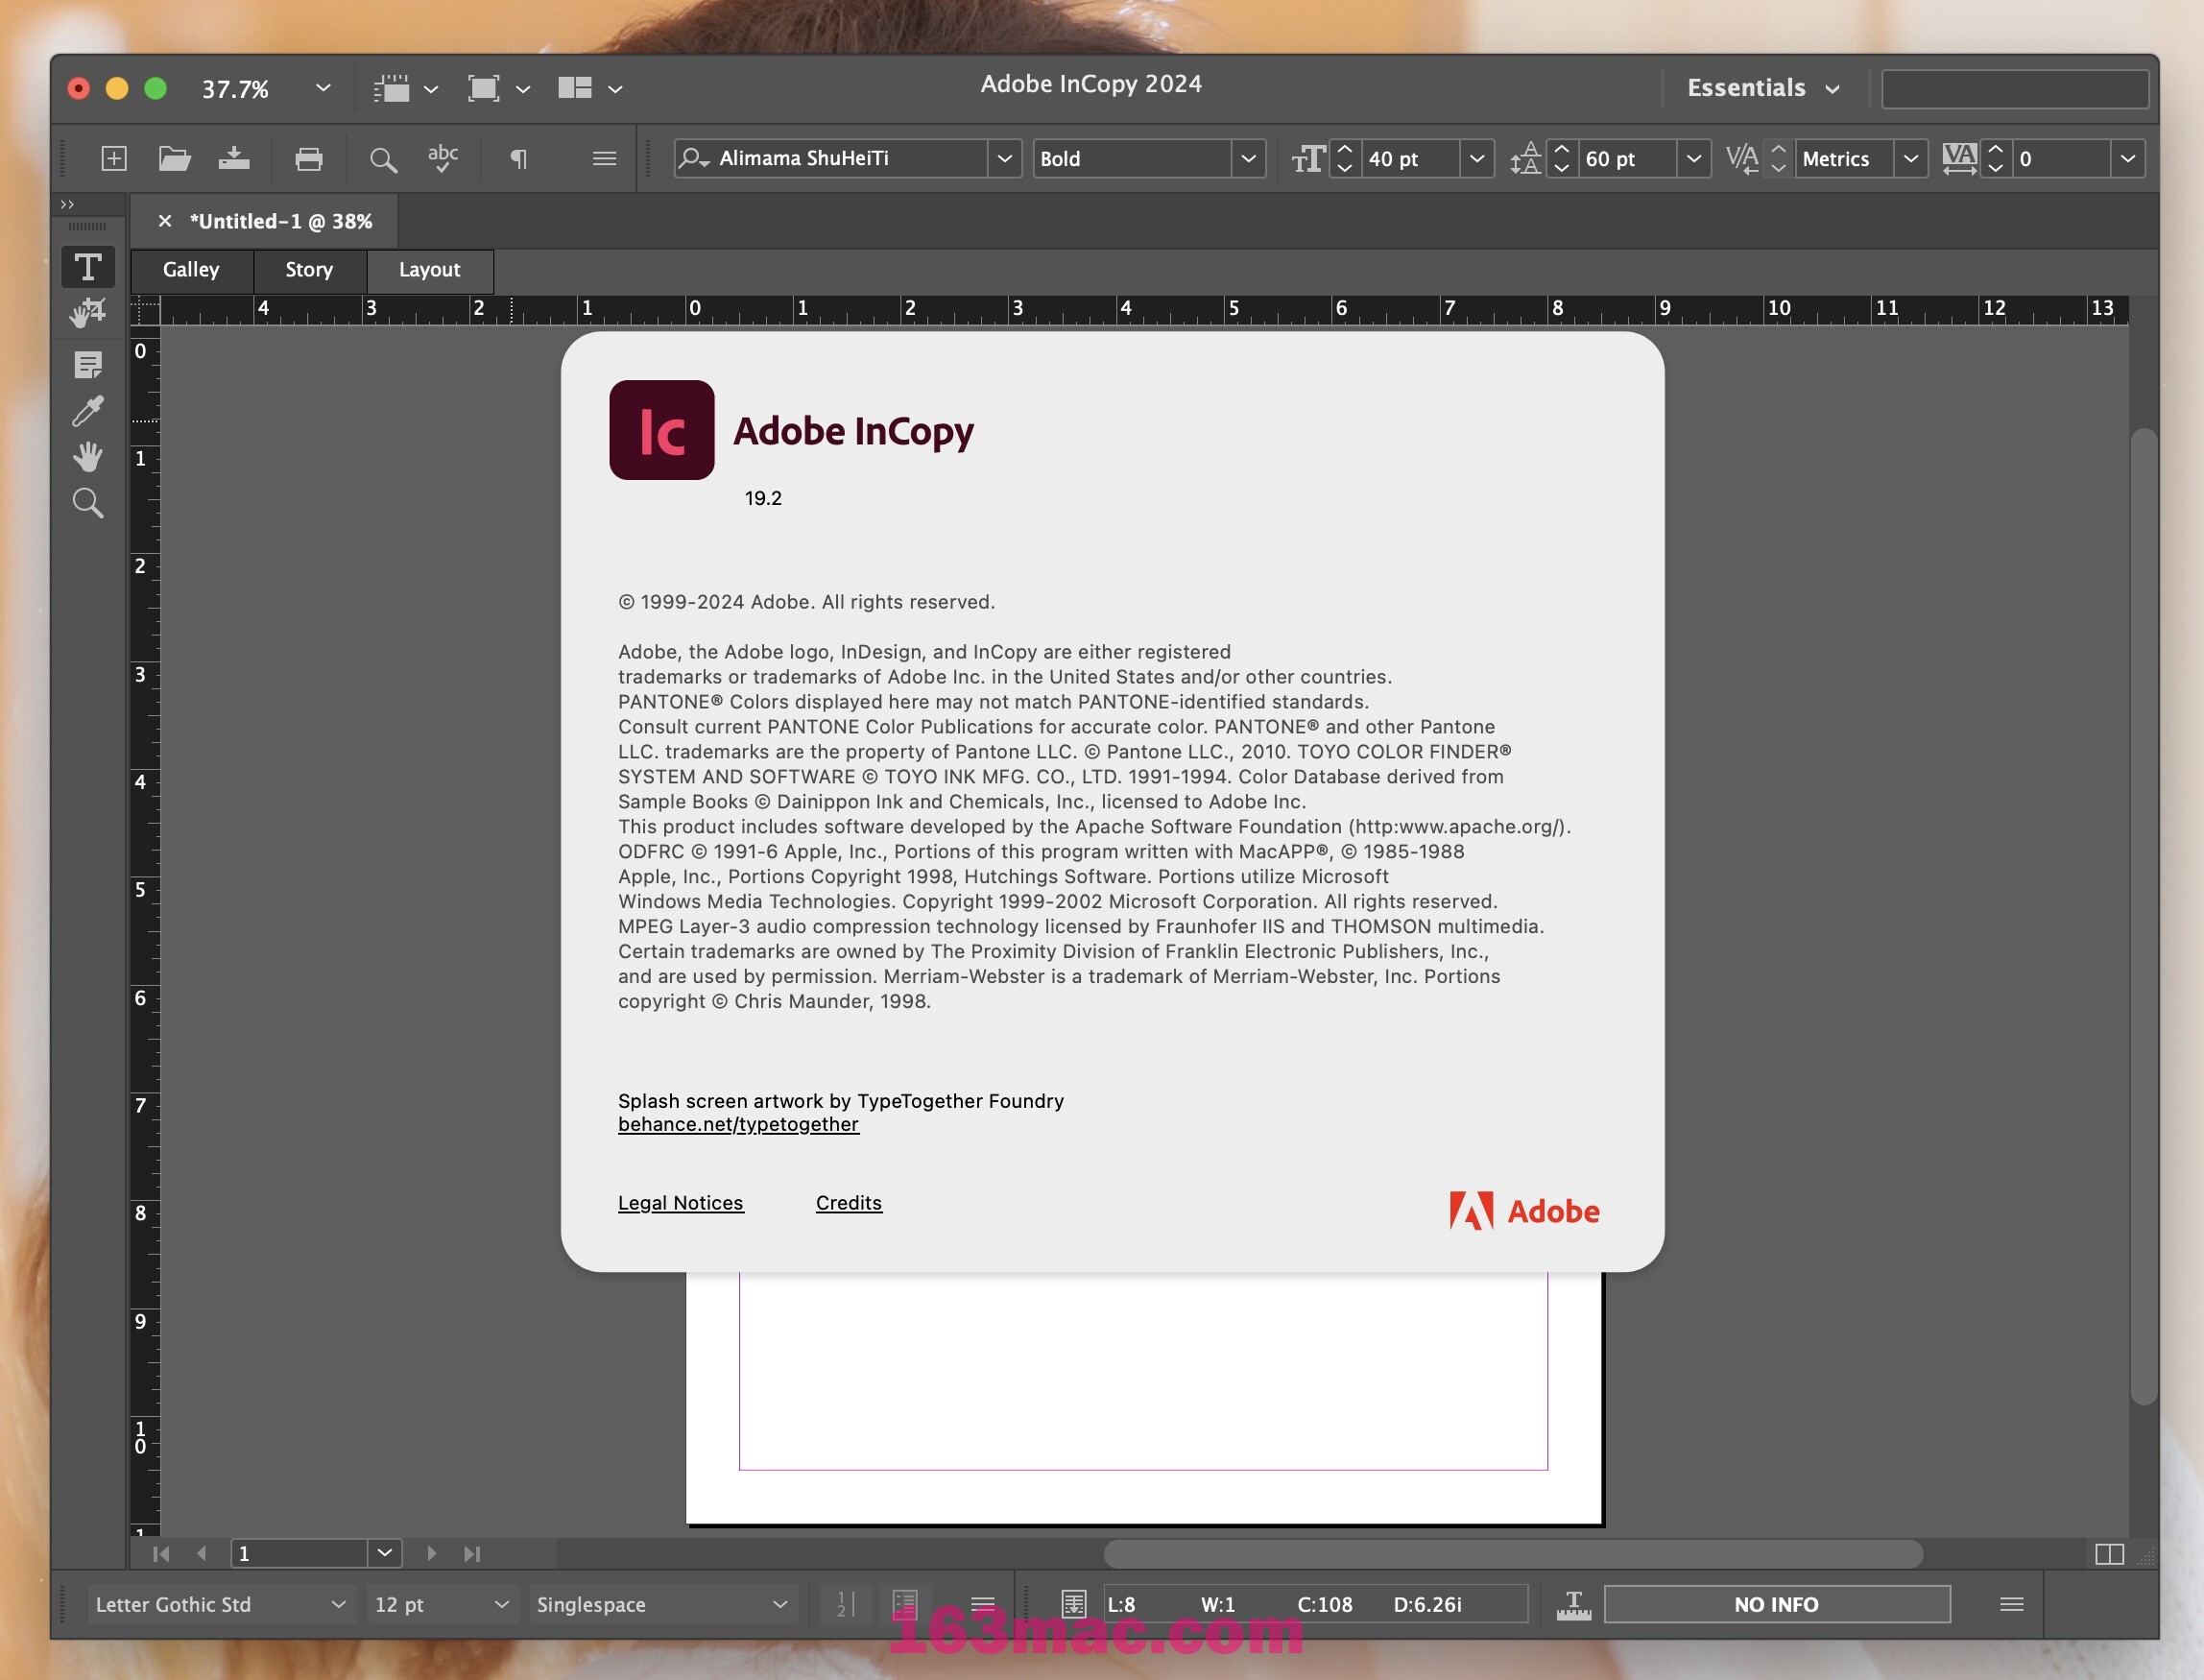
Task: Expand the font family dropdown
Action: [1000, 158]
